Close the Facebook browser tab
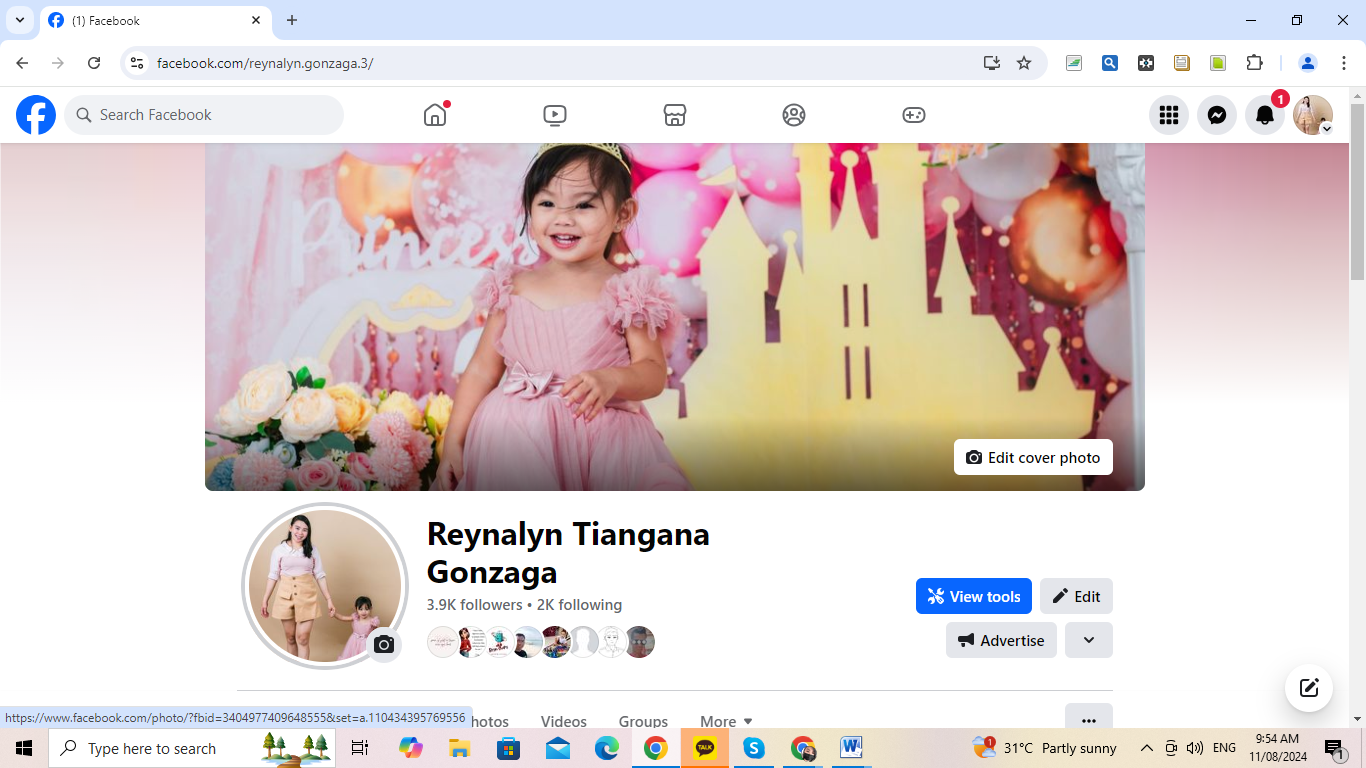 256,20
